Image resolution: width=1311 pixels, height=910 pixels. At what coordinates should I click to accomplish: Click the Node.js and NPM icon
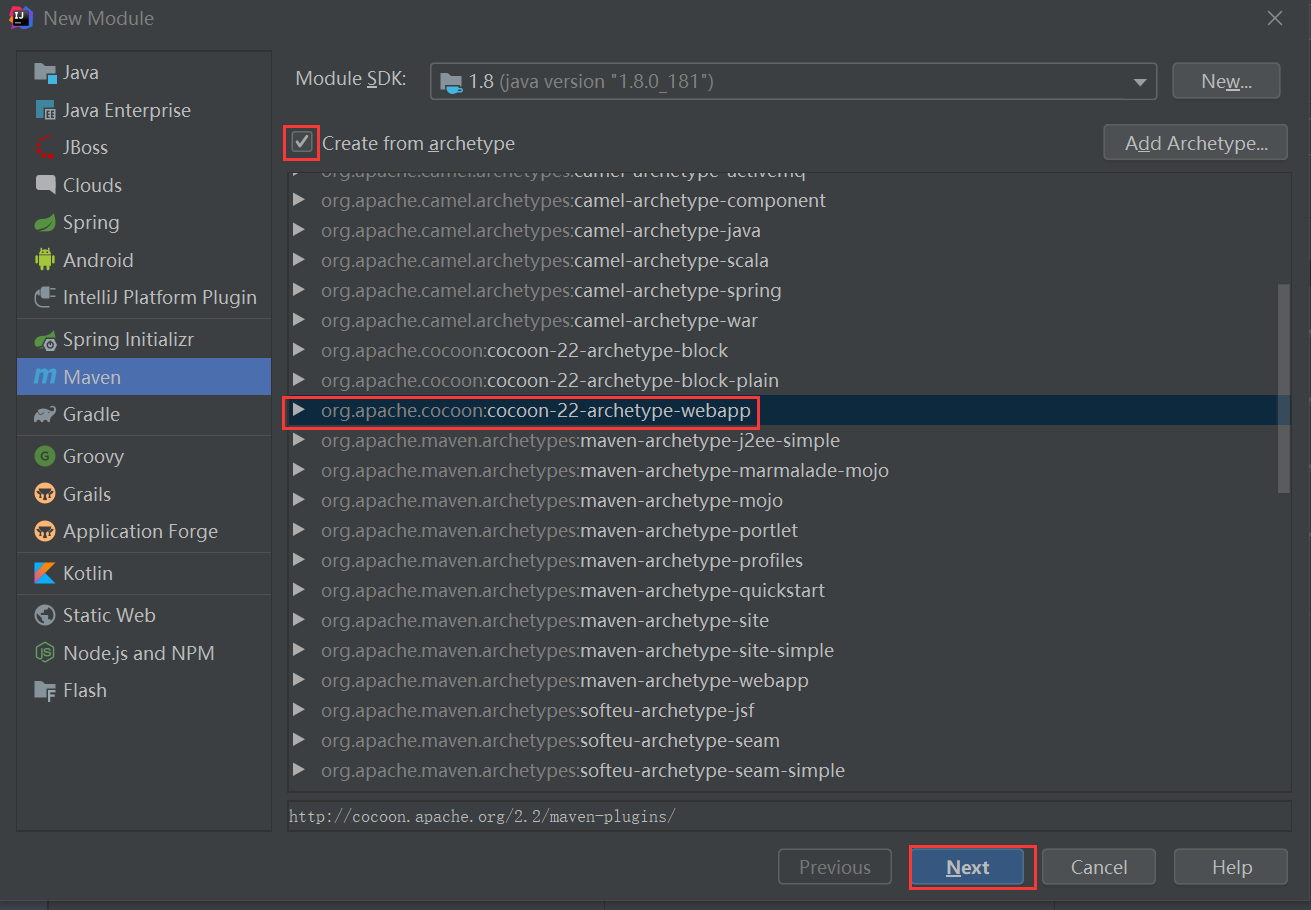45,653
